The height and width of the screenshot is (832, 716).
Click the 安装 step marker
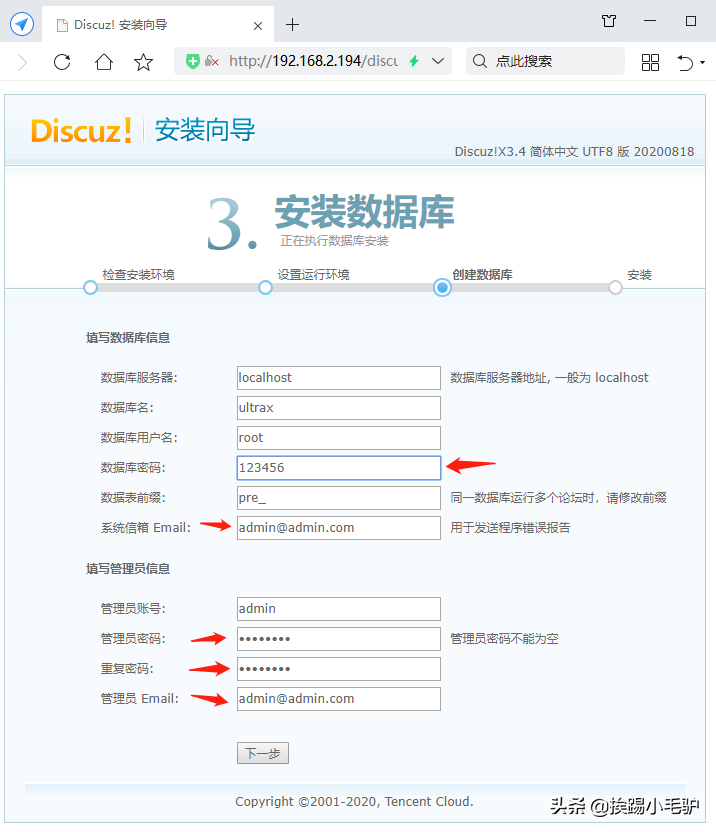click(x=615, y=288)
